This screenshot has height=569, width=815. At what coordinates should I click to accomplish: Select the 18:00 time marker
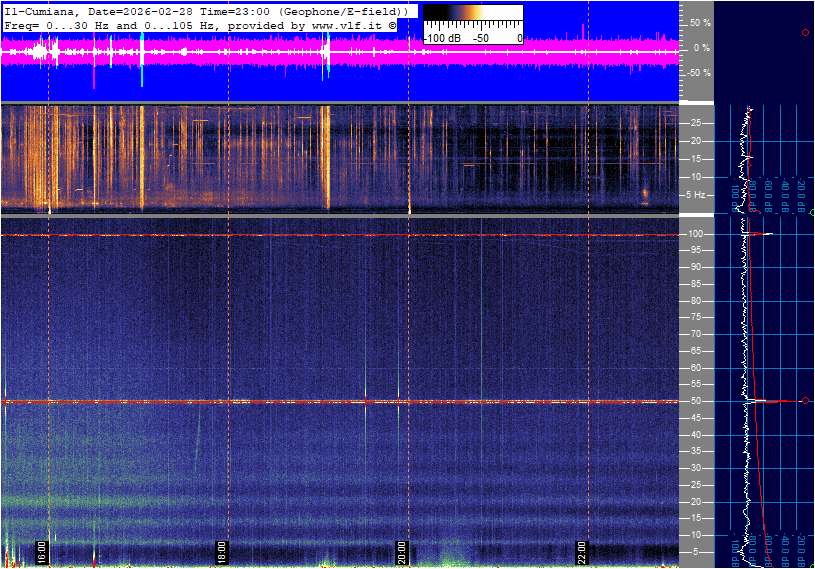coord(222,552)
